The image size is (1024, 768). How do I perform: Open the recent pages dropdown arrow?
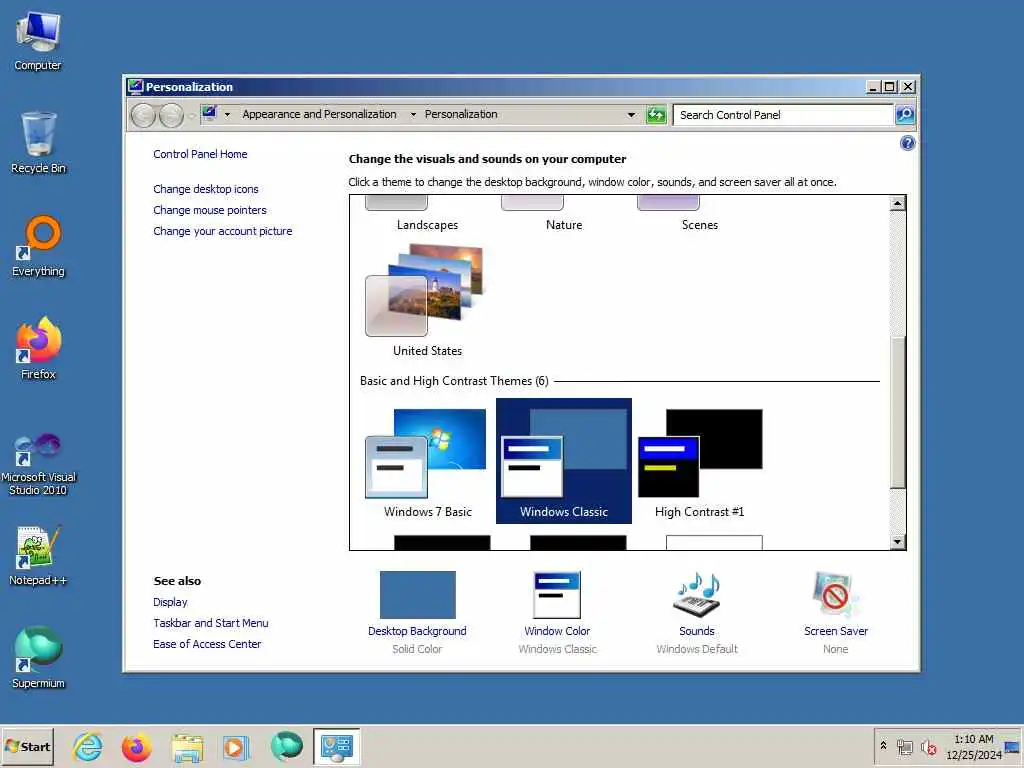pyautogui.click(x=192, y=116)
